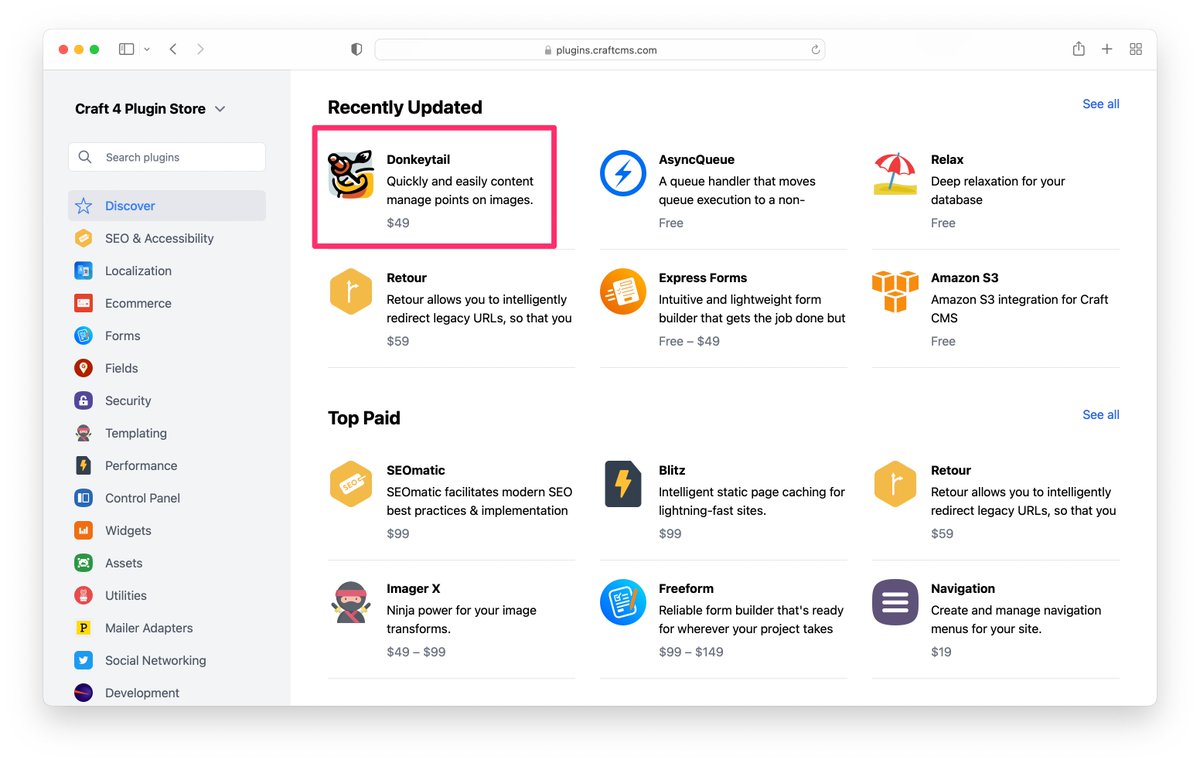Click the AsyncQueue lightning bolt icon
The height and width of the screenshot is (763, 1200).
point(623,174)
